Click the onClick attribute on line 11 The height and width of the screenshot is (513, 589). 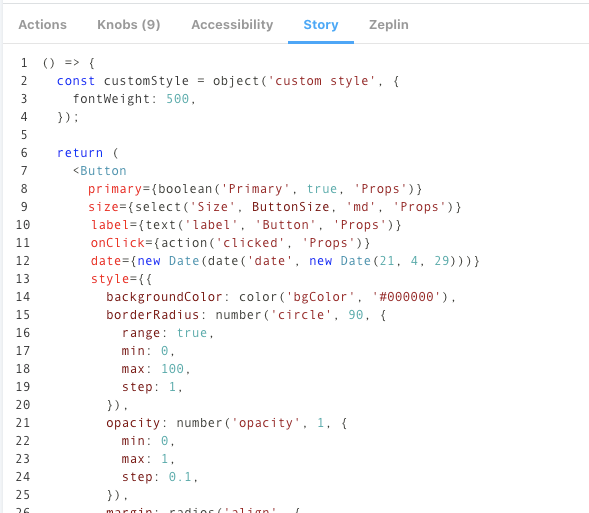118,243
